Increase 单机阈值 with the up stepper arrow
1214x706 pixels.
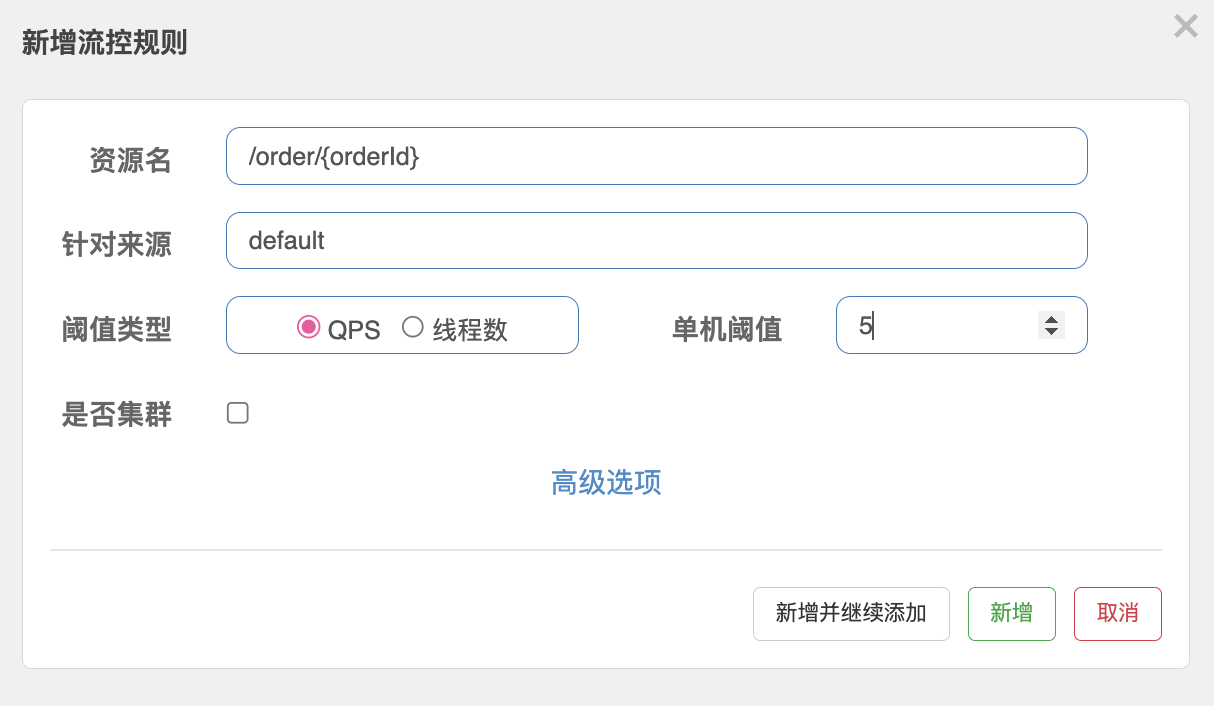click(1051, 319)
